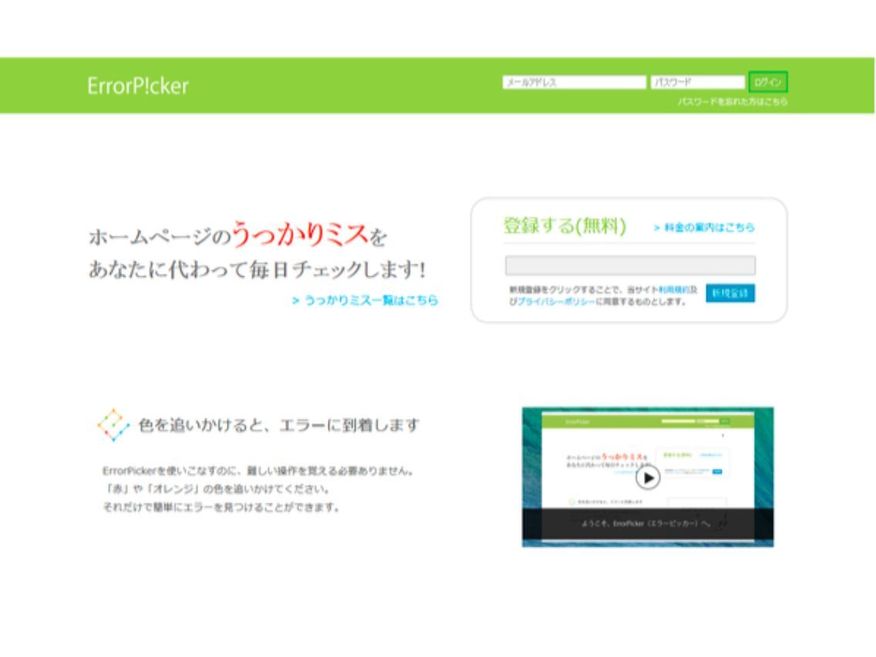Open the プライバシーポリシー link
This screenshot has width=876, height=657.
click(556, 302)
